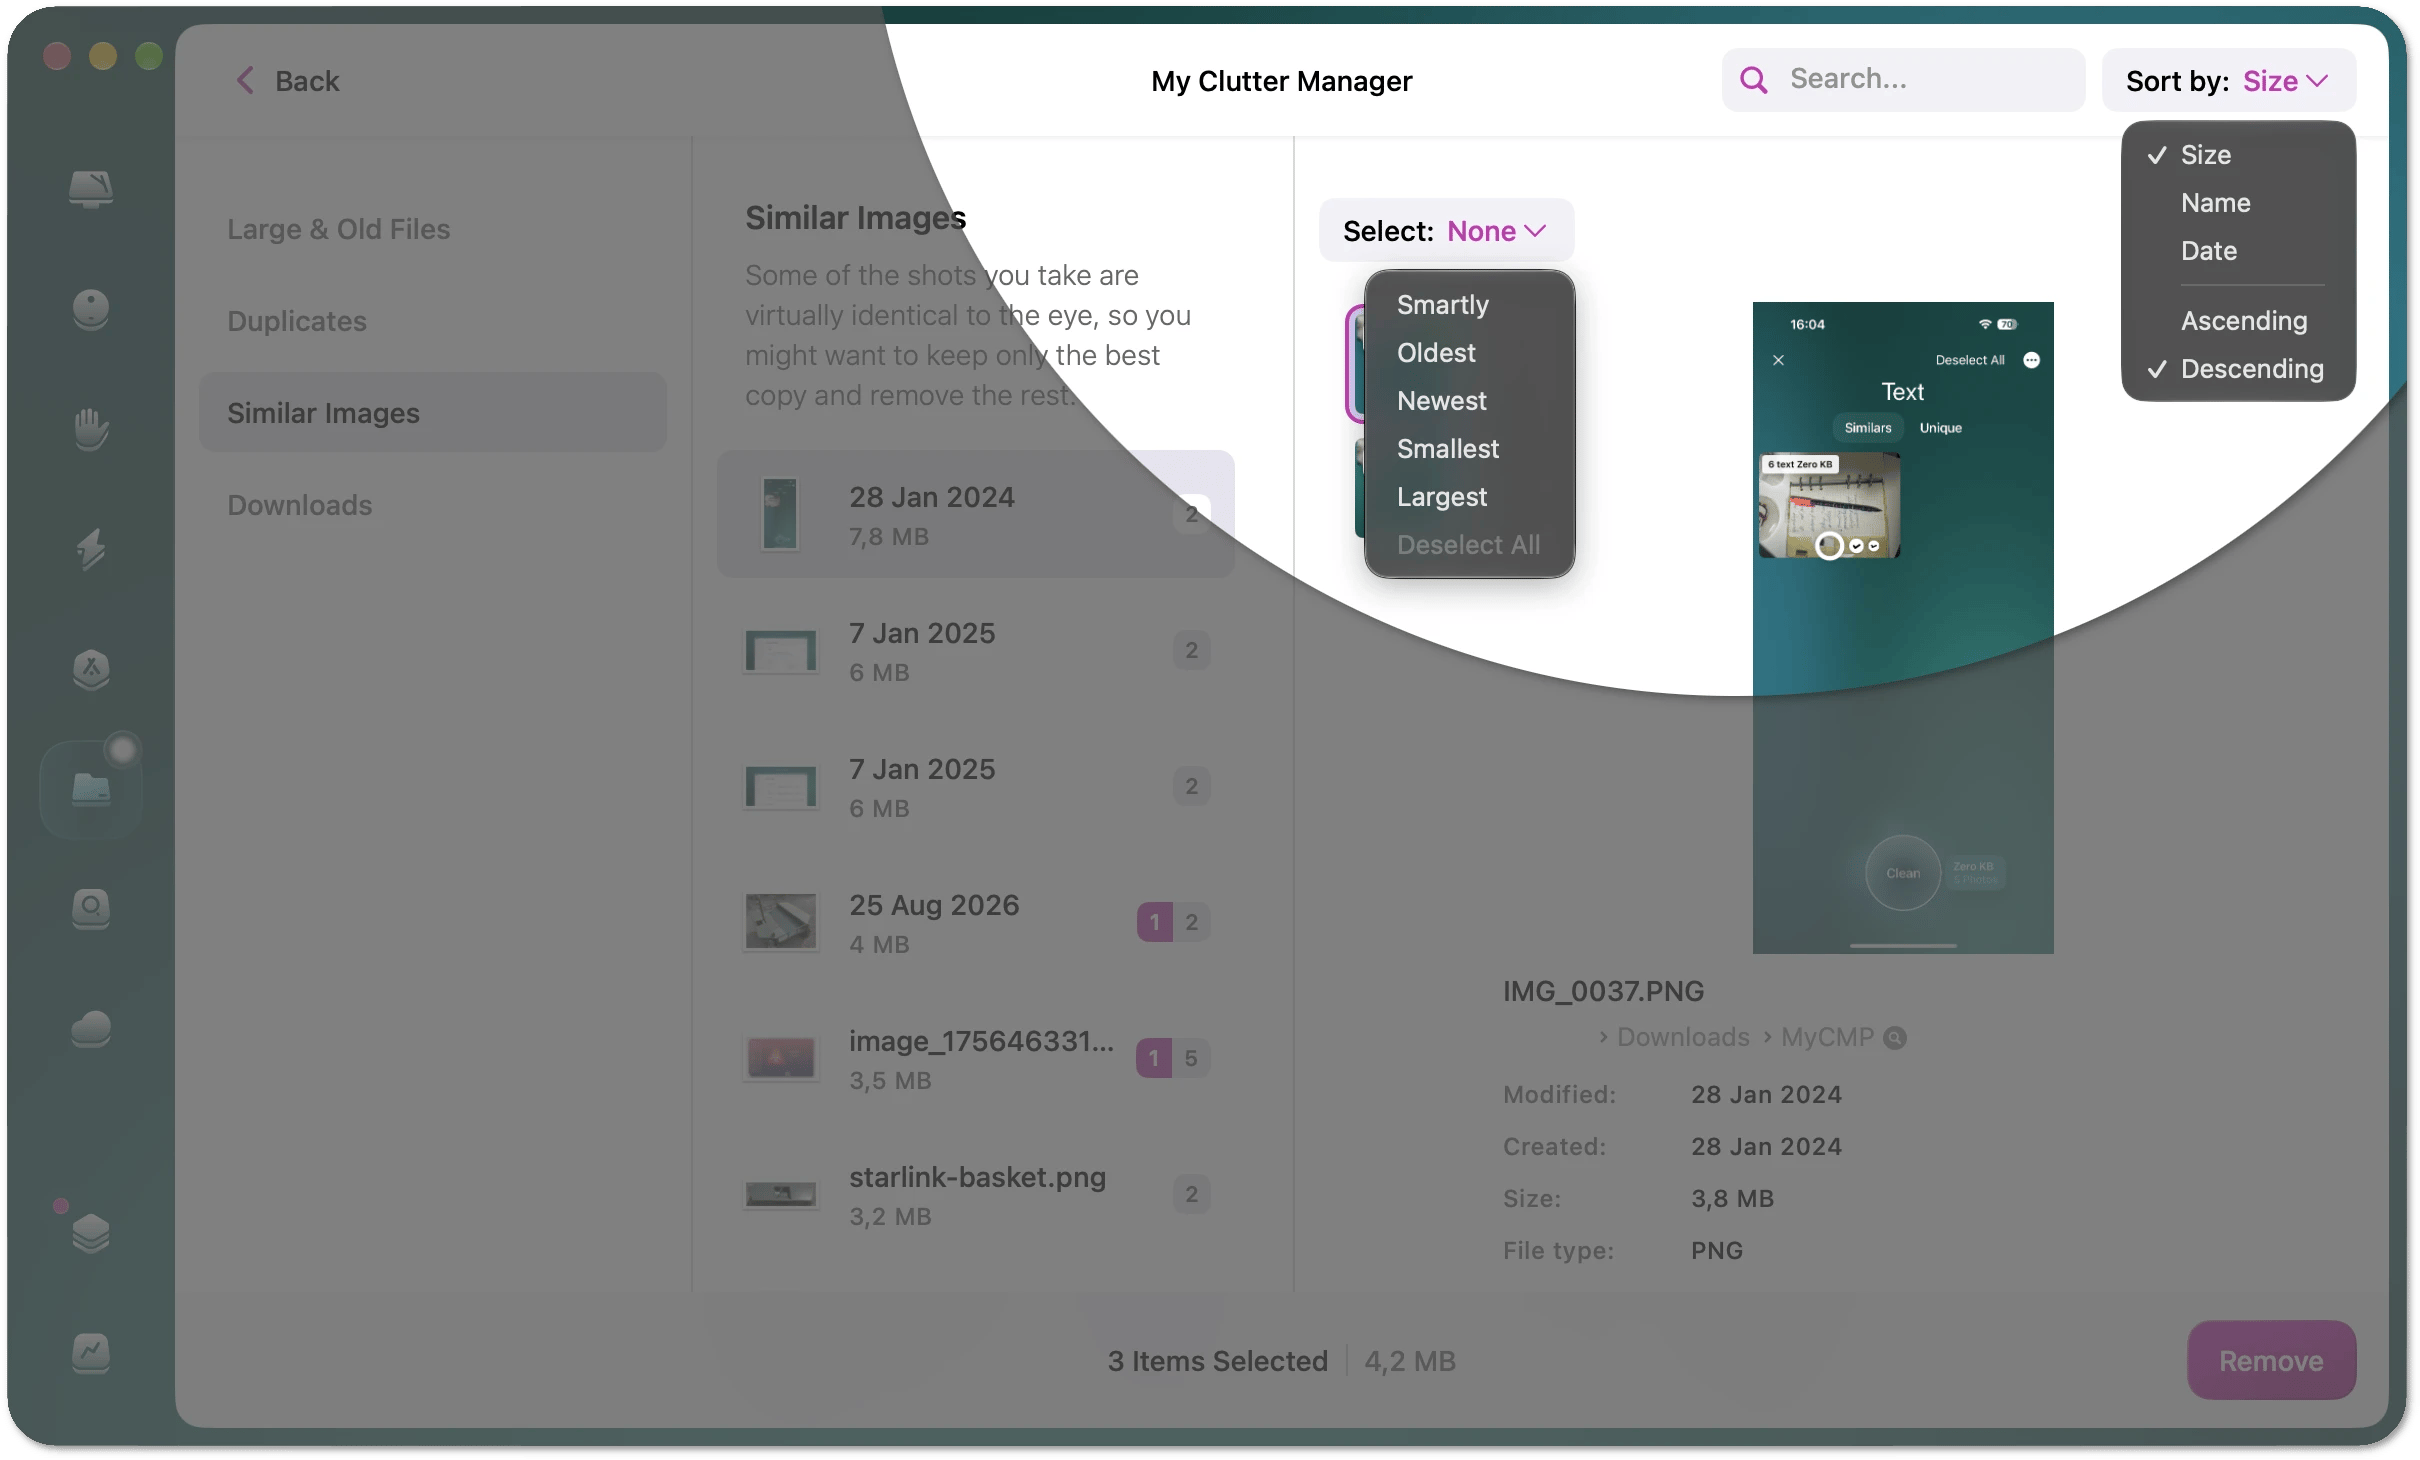This screenshot has width=2420, height=1460.
Task: Choose Largest in the Select menu
Action: coord(1469,497)
